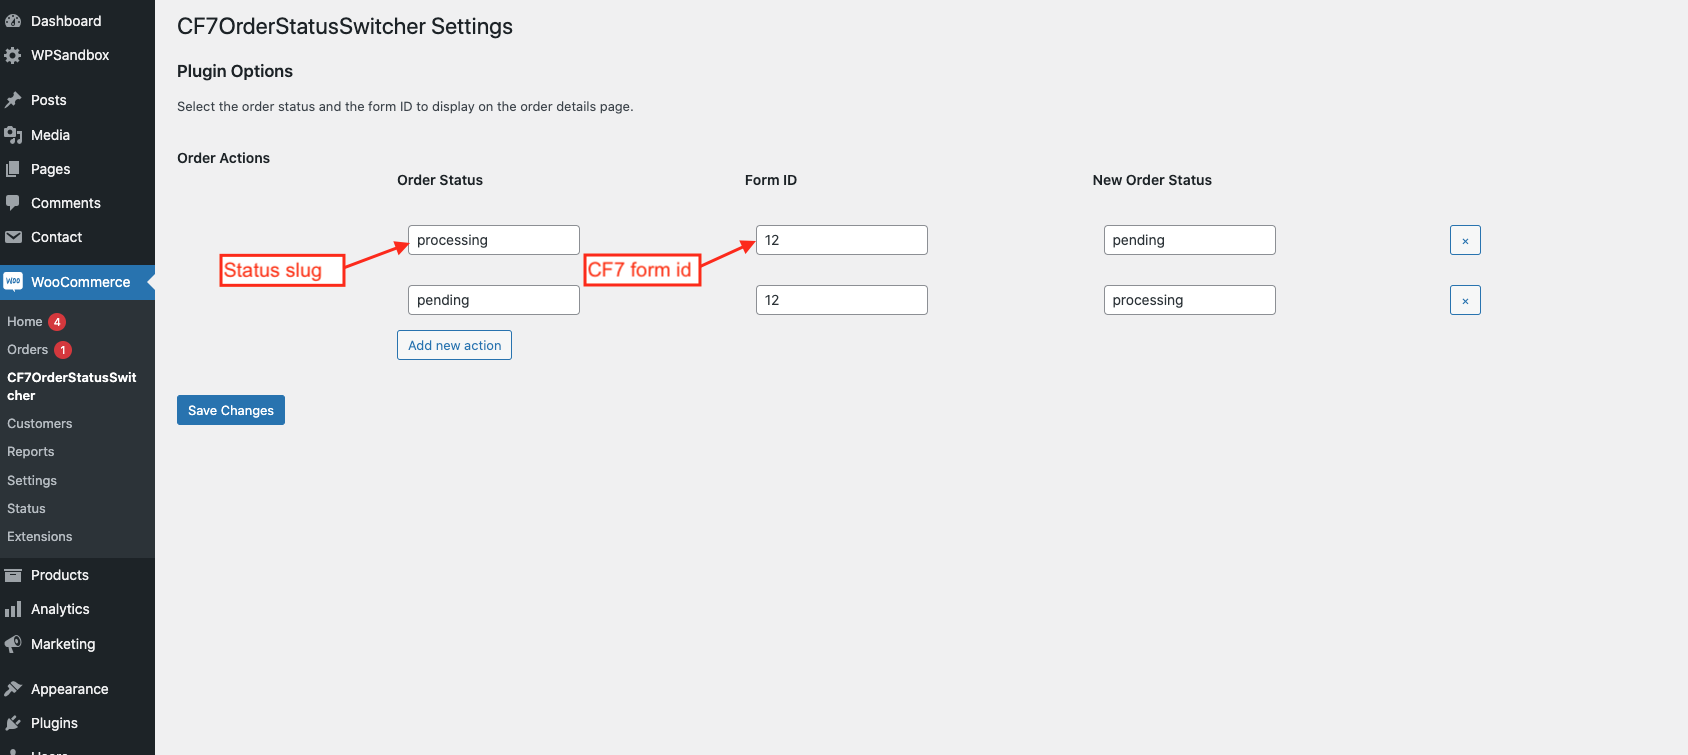This screenshot has height=755, width=1688.
Task: Click the Comments speech bubble icon
Action: click(13, 203)
